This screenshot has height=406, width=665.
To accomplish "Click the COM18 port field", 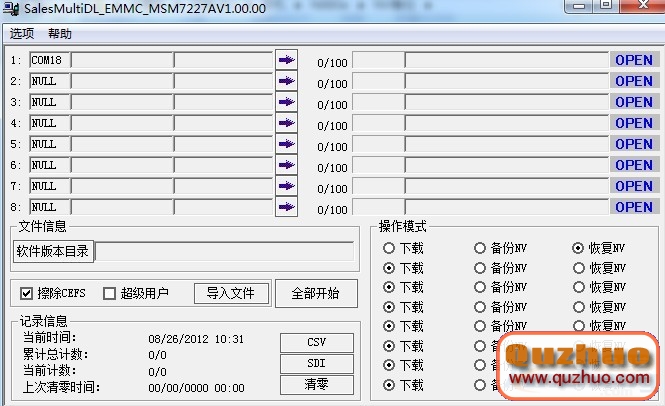I will (x=50, y=60).
